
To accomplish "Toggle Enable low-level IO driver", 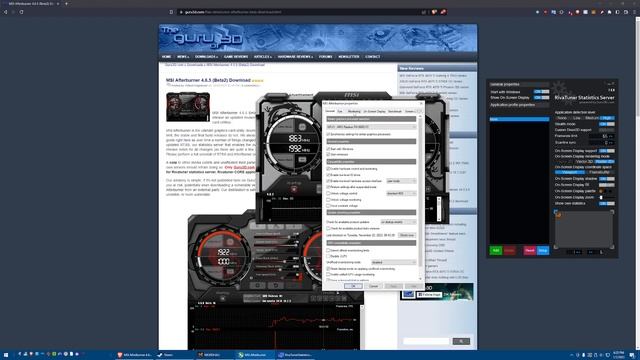I will click(x=328, y=175).
